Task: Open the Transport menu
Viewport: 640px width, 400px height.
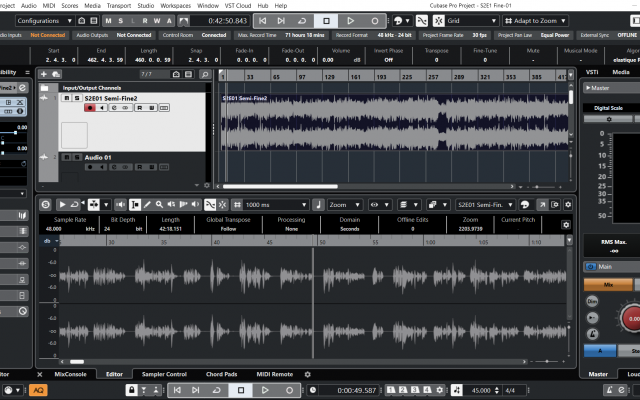Action: (119, 6)
